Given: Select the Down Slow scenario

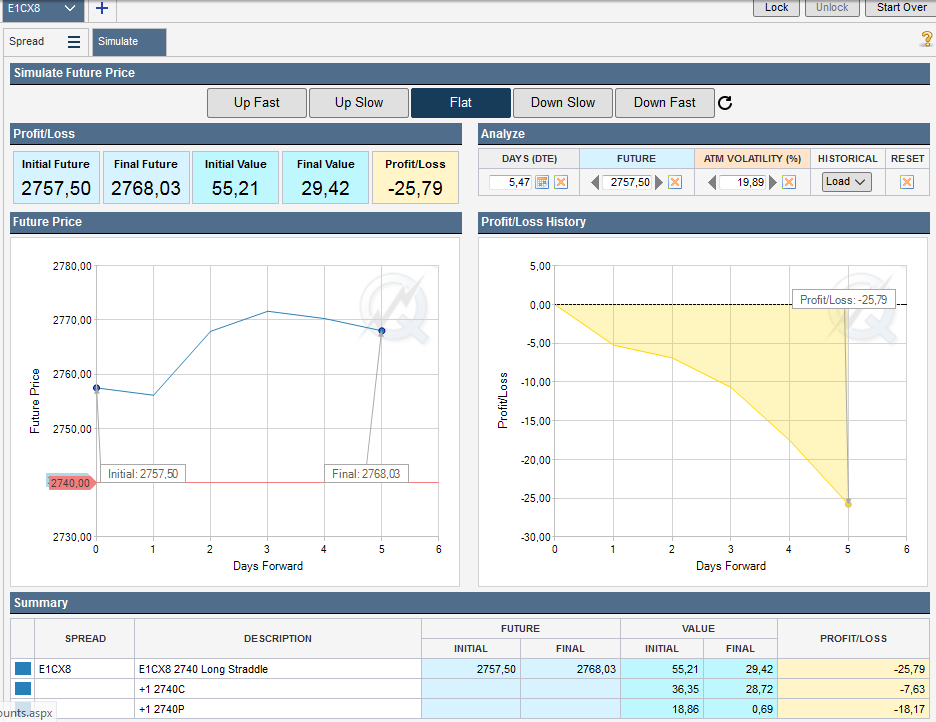Looking at the screenshot, I should pos(563,103).
